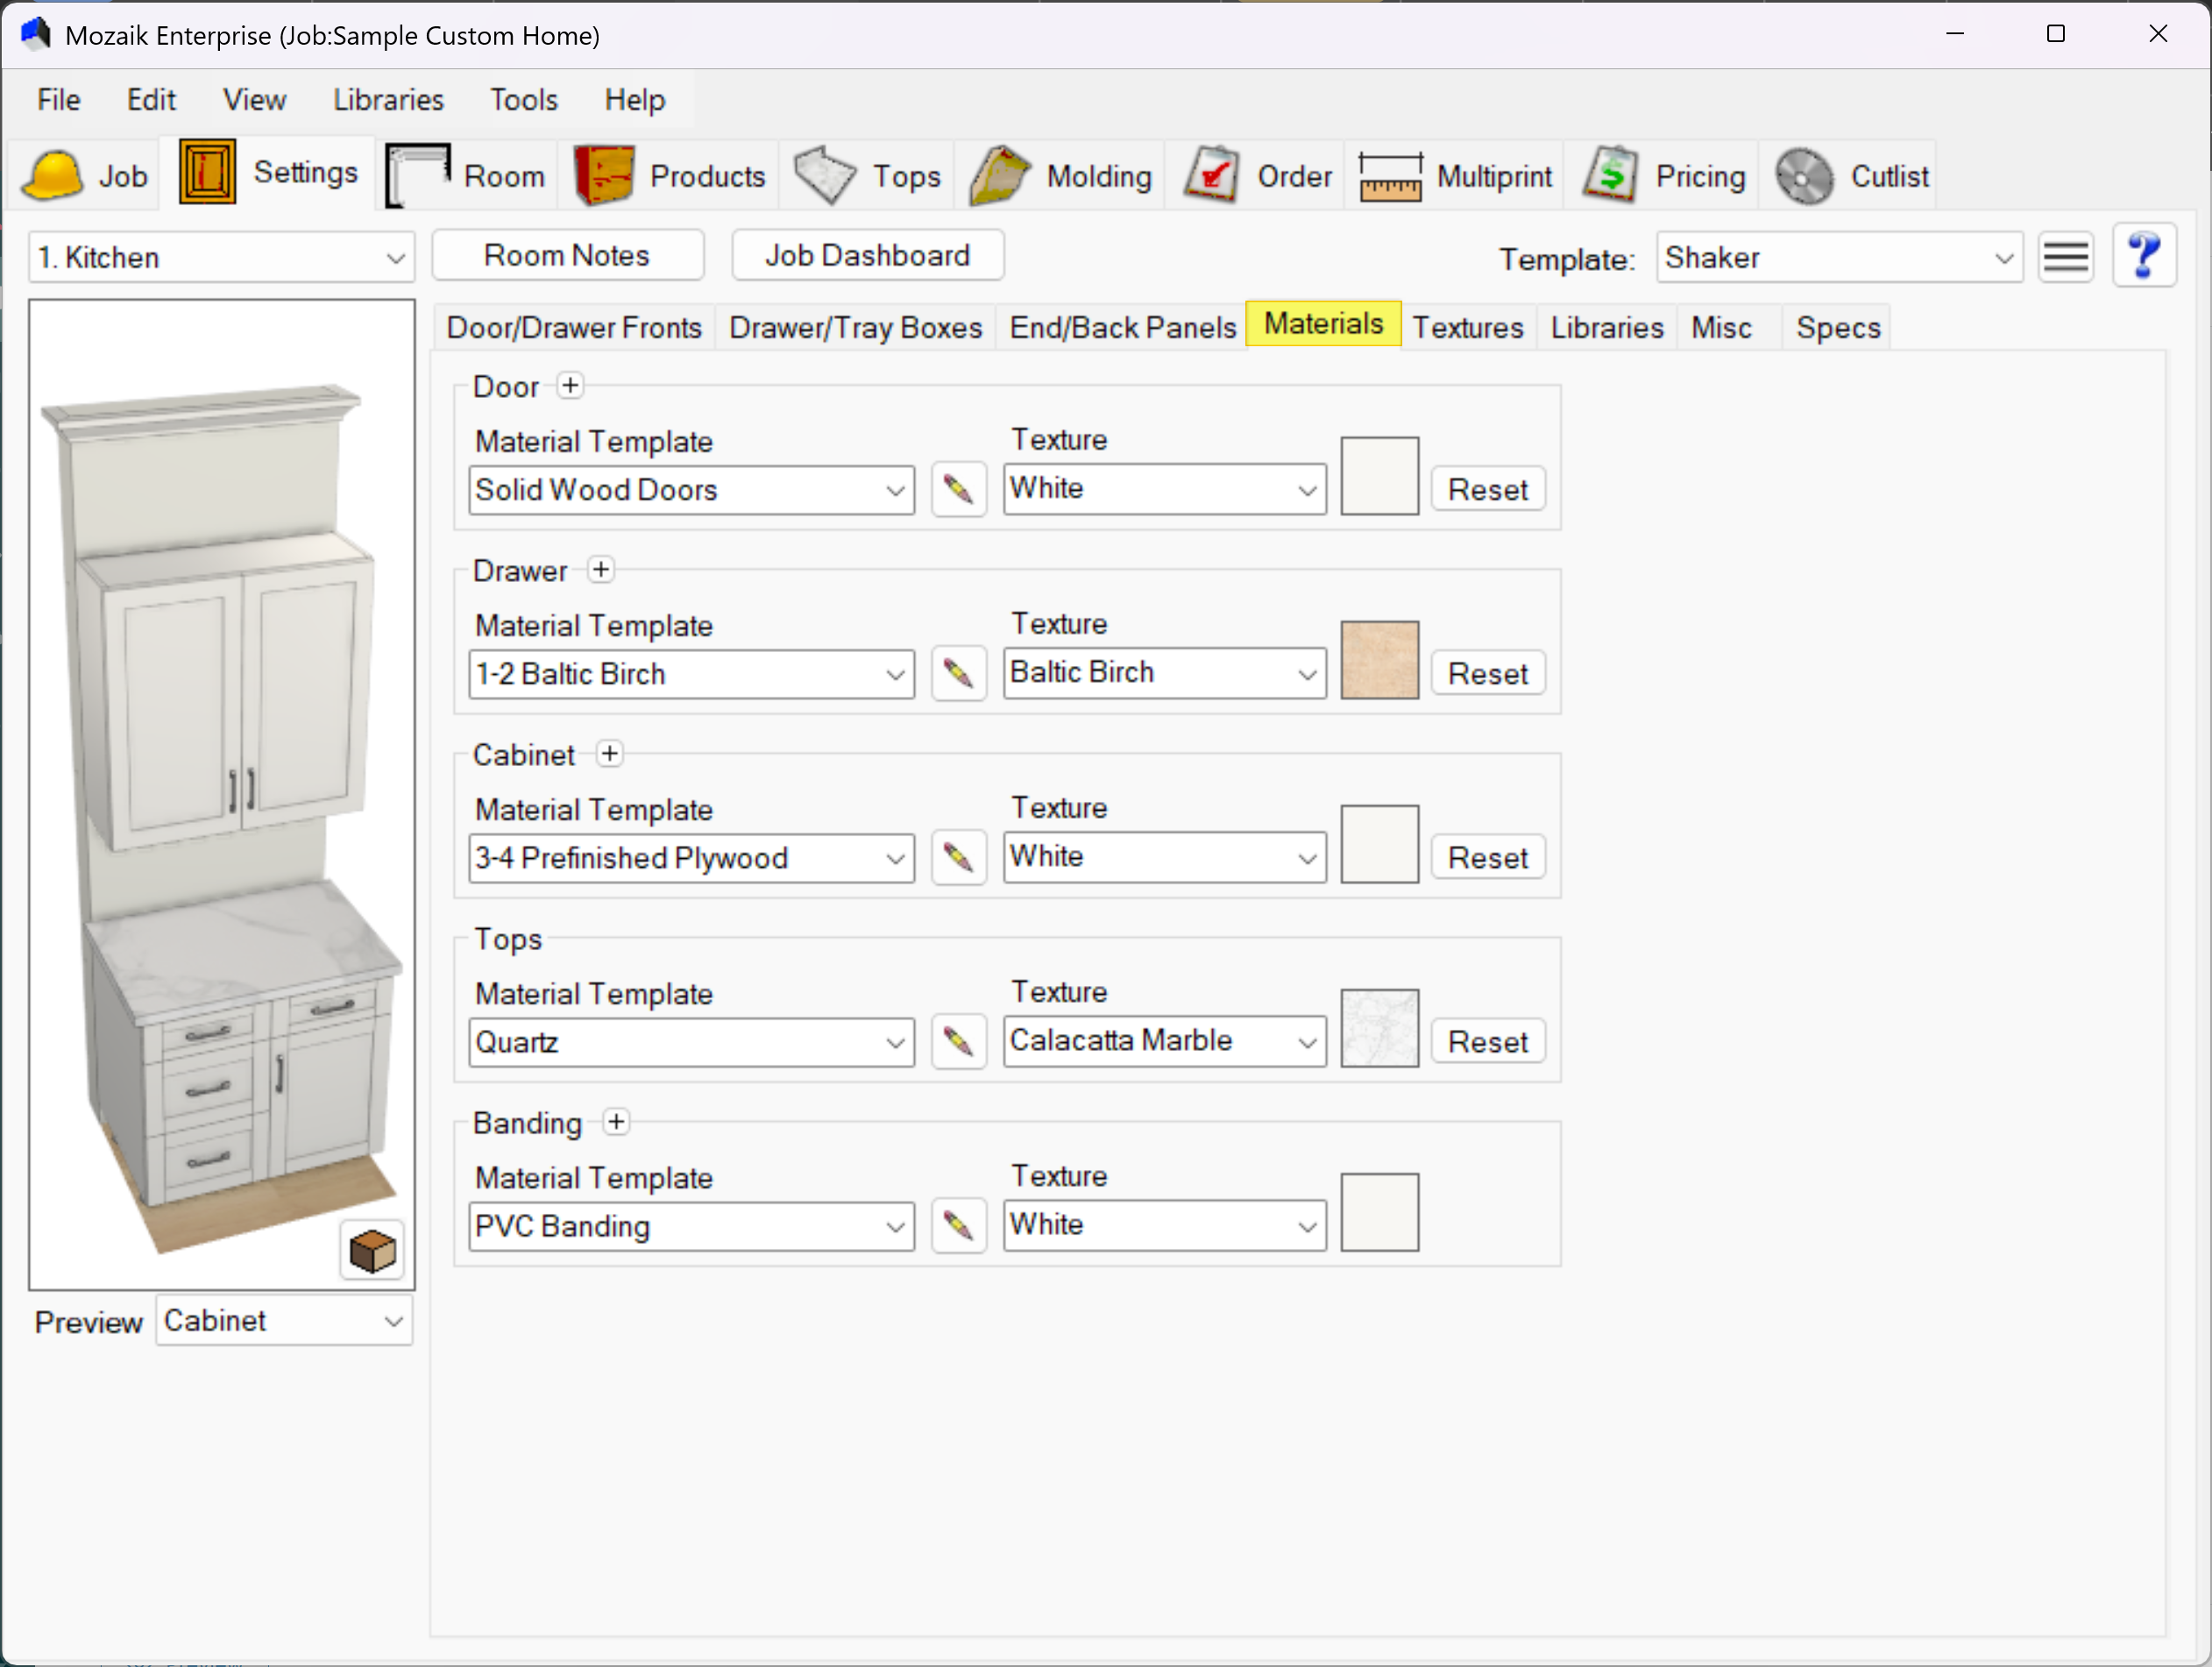
Task: Expand the Cabinet section plus button
Action: pos(609,754)
